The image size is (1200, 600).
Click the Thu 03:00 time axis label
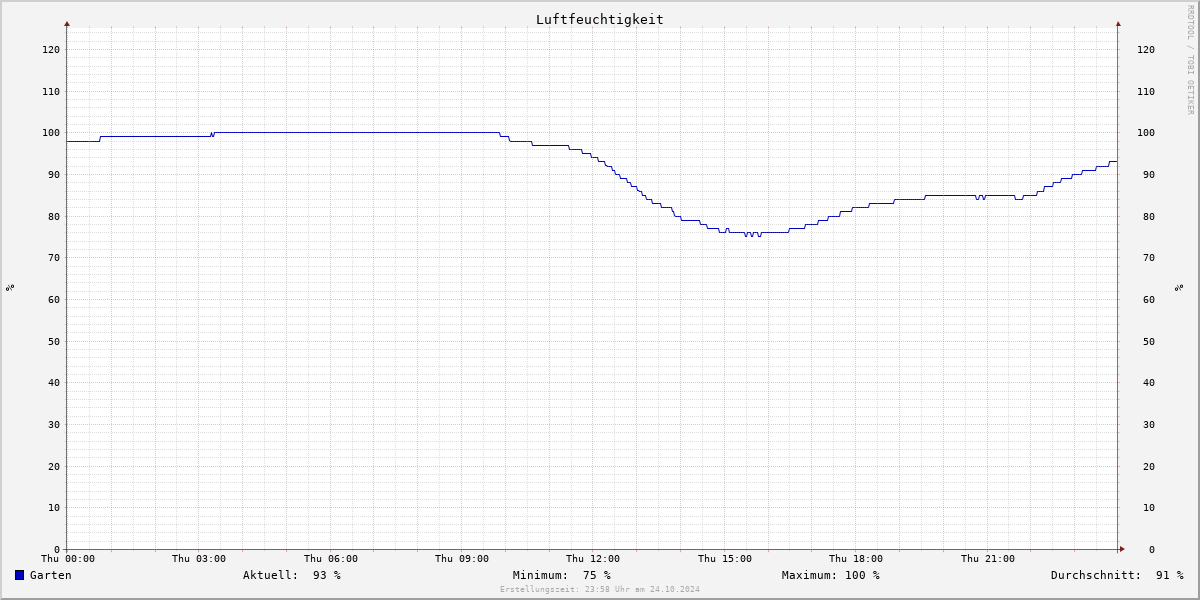pos(199,559)
